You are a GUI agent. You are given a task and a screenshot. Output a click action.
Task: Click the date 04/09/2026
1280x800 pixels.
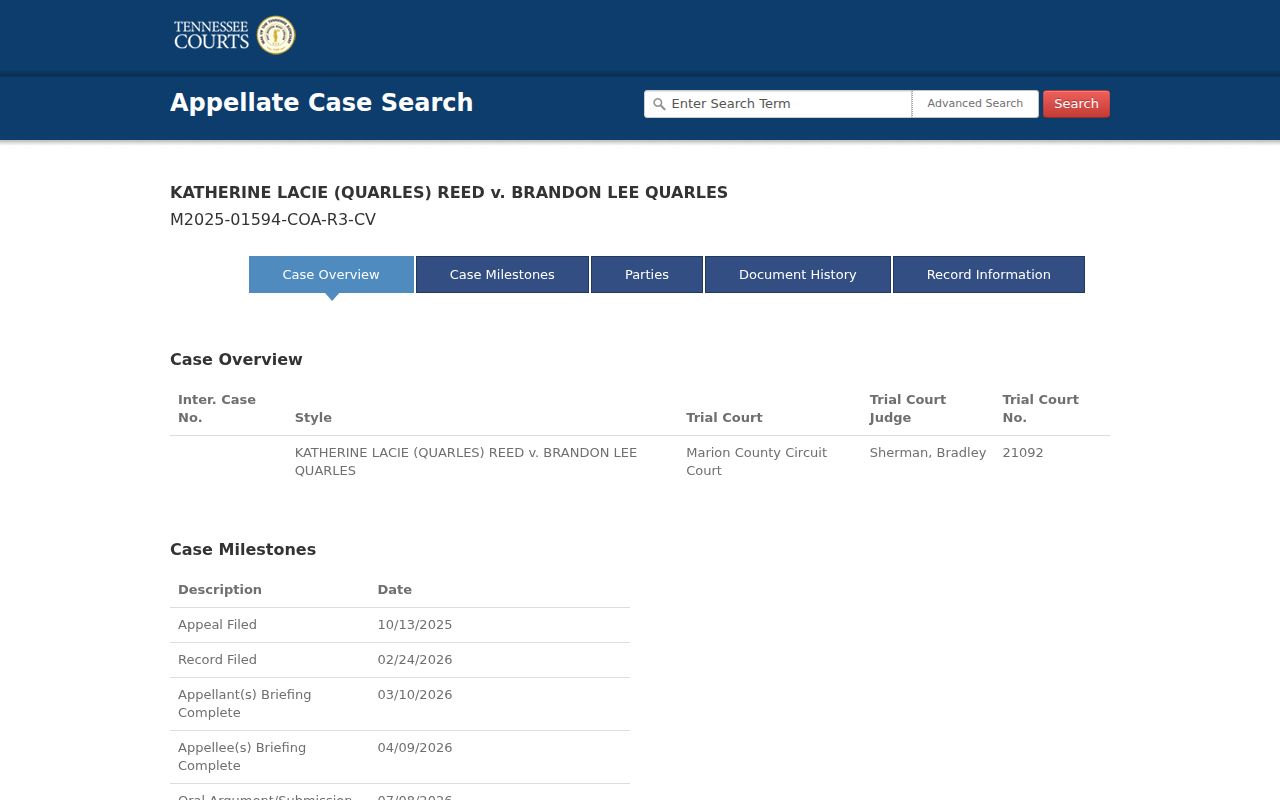coord(415,748)
